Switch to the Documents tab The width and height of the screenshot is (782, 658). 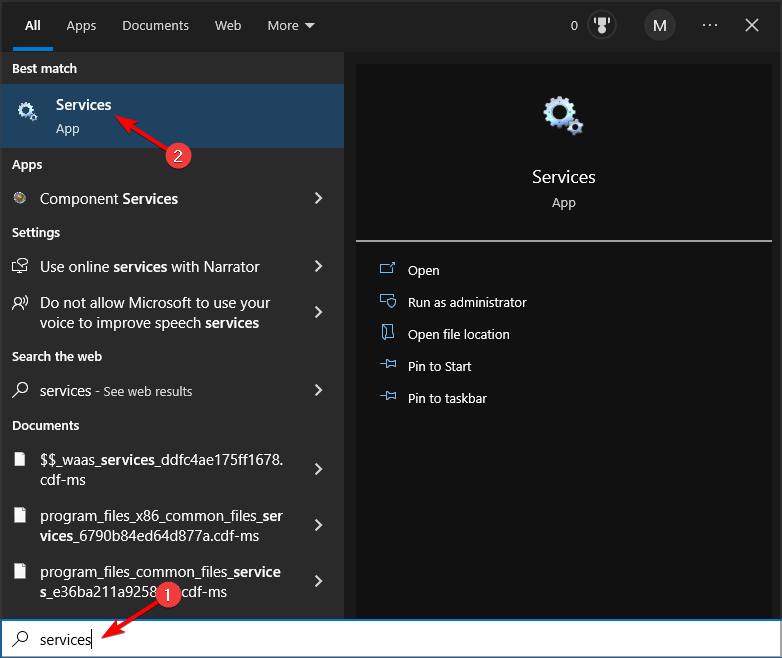click(x=156, y=25)
